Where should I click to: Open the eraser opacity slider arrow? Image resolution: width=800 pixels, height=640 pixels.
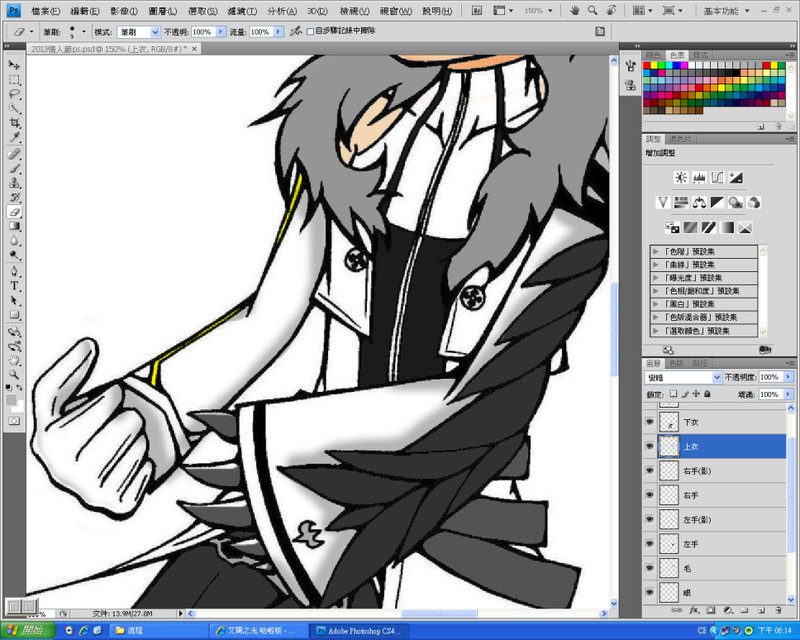coord(221,32)
